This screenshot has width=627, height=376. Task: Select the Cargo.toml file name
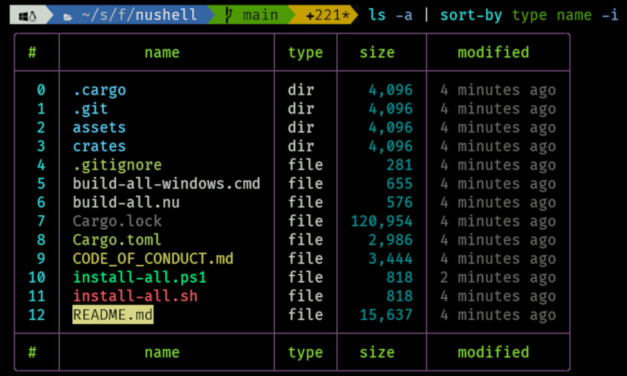pyautogui.click(x=117, y=240)
